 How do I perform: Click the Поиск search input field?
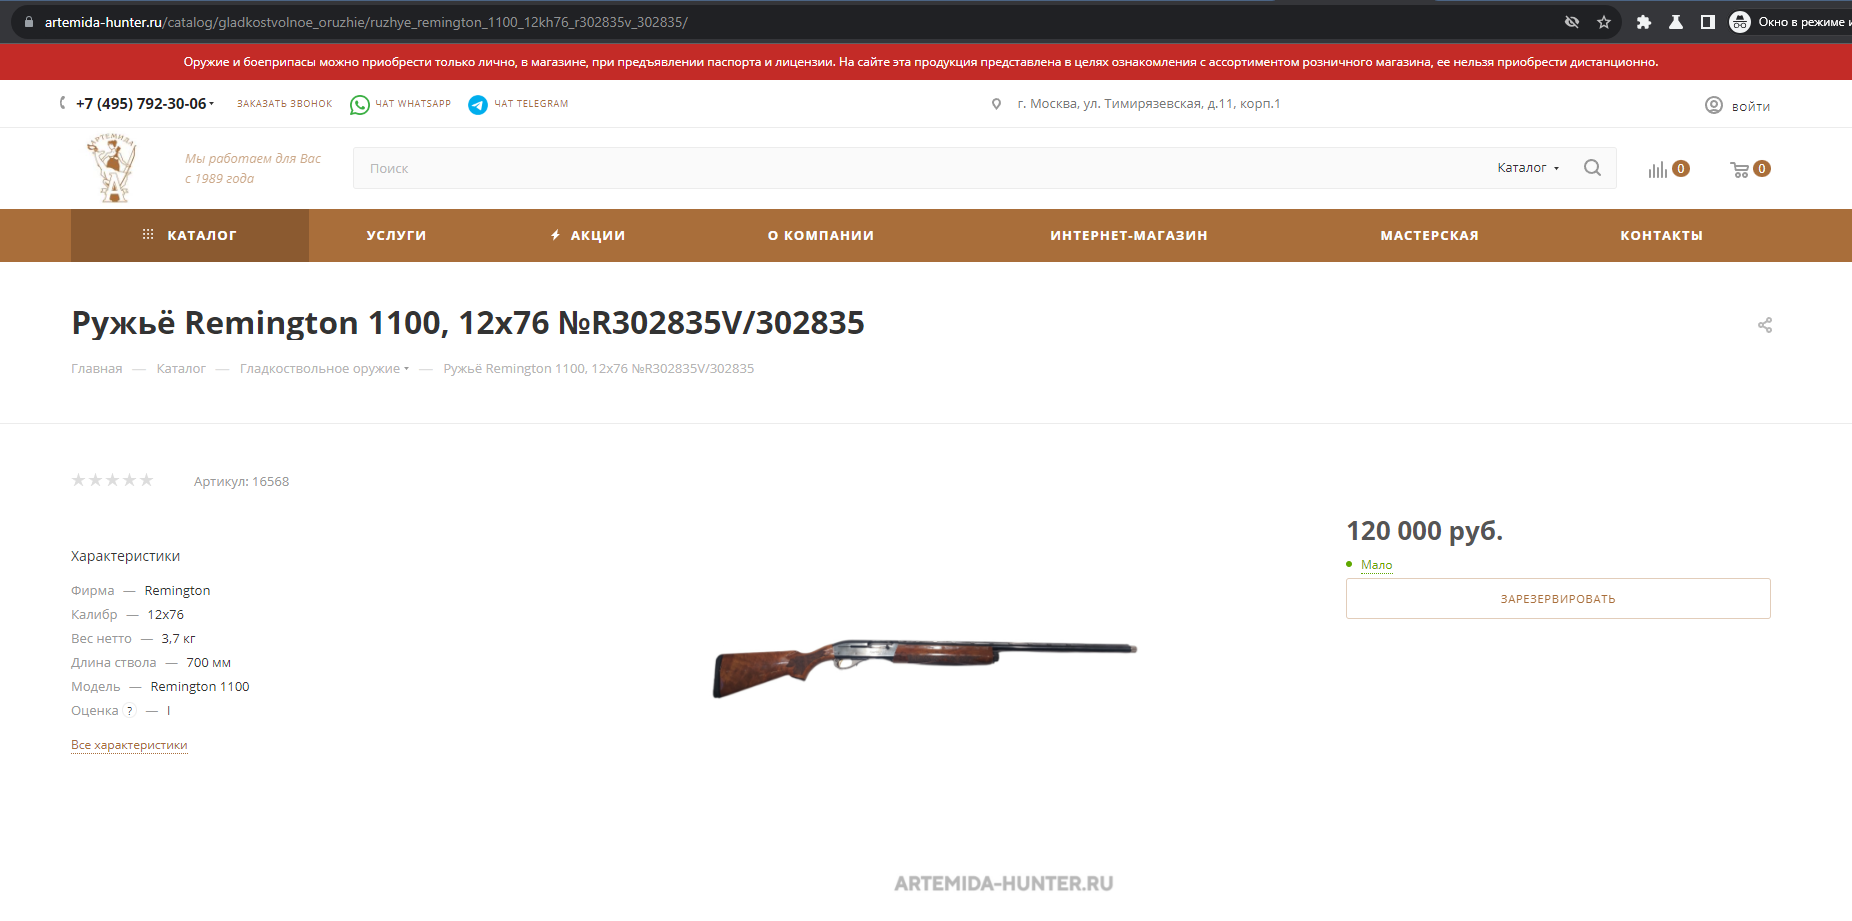tap(920, 168)
